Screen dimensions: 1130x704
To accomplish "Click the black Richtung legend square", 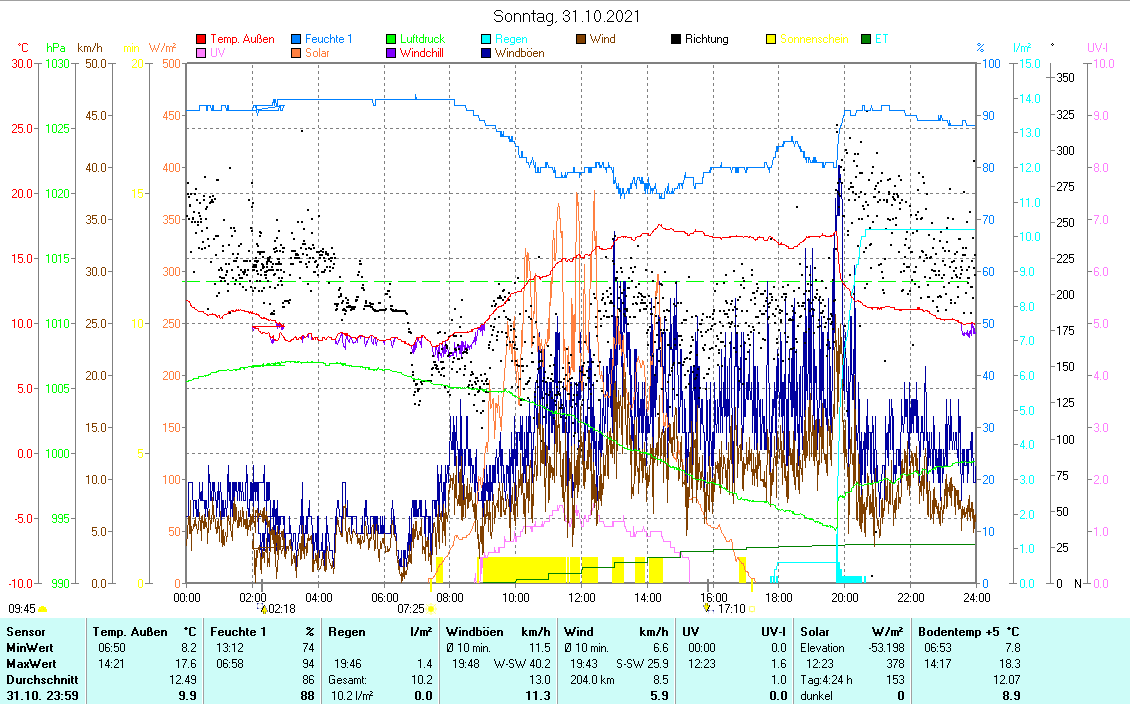I will [676, 40].
